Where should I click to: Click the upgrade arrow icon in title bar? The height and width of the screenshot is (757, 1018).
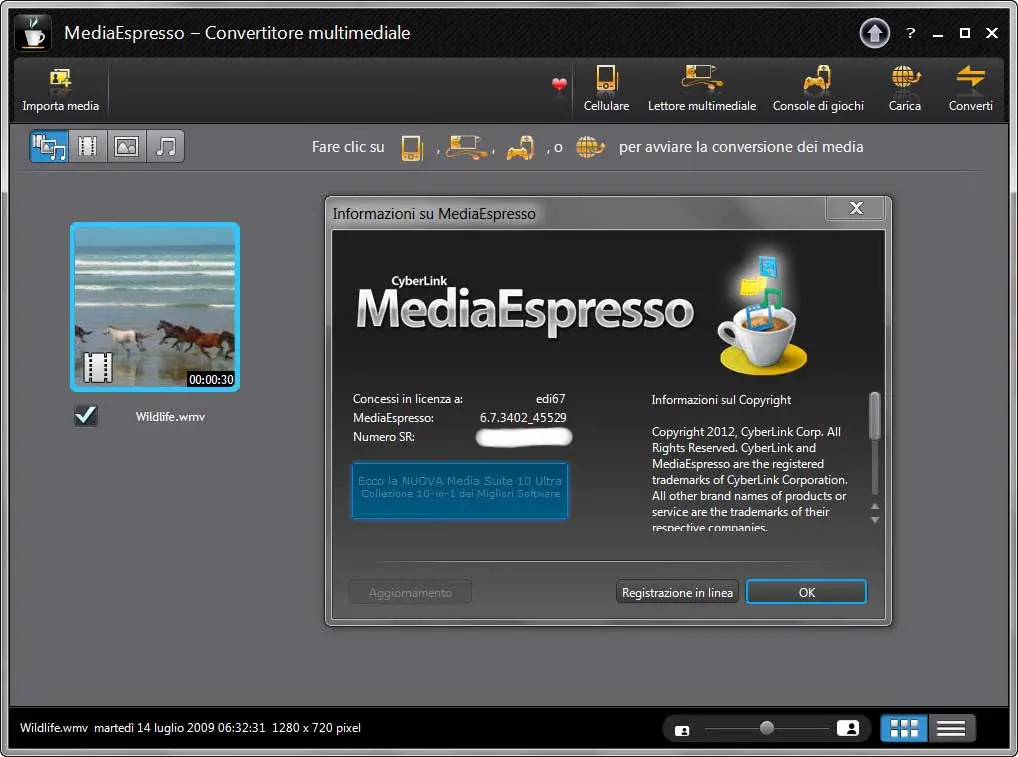tap(875, 33)
